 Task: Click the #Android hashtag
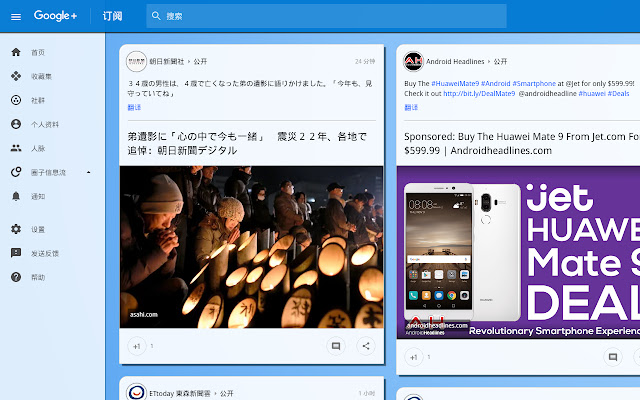click(496, 84)
